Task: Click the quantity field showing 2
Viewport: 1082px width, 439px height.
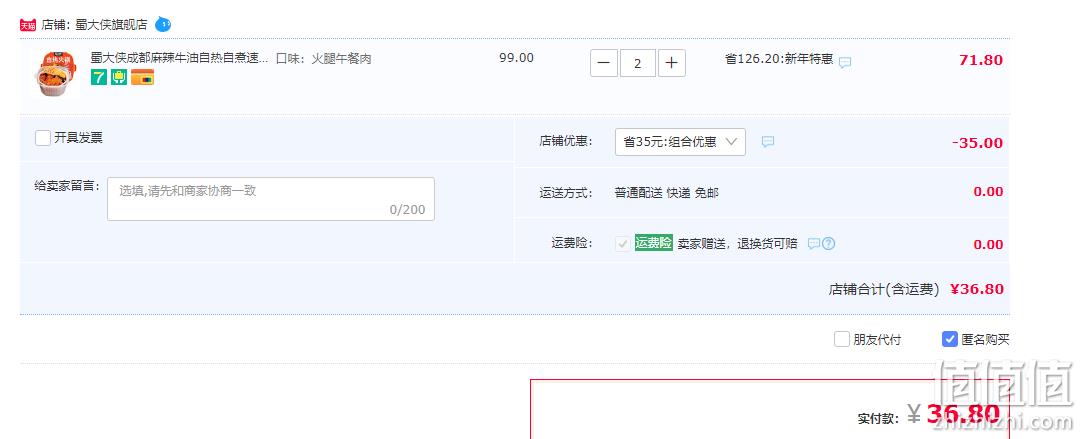Action: point(638,64)
